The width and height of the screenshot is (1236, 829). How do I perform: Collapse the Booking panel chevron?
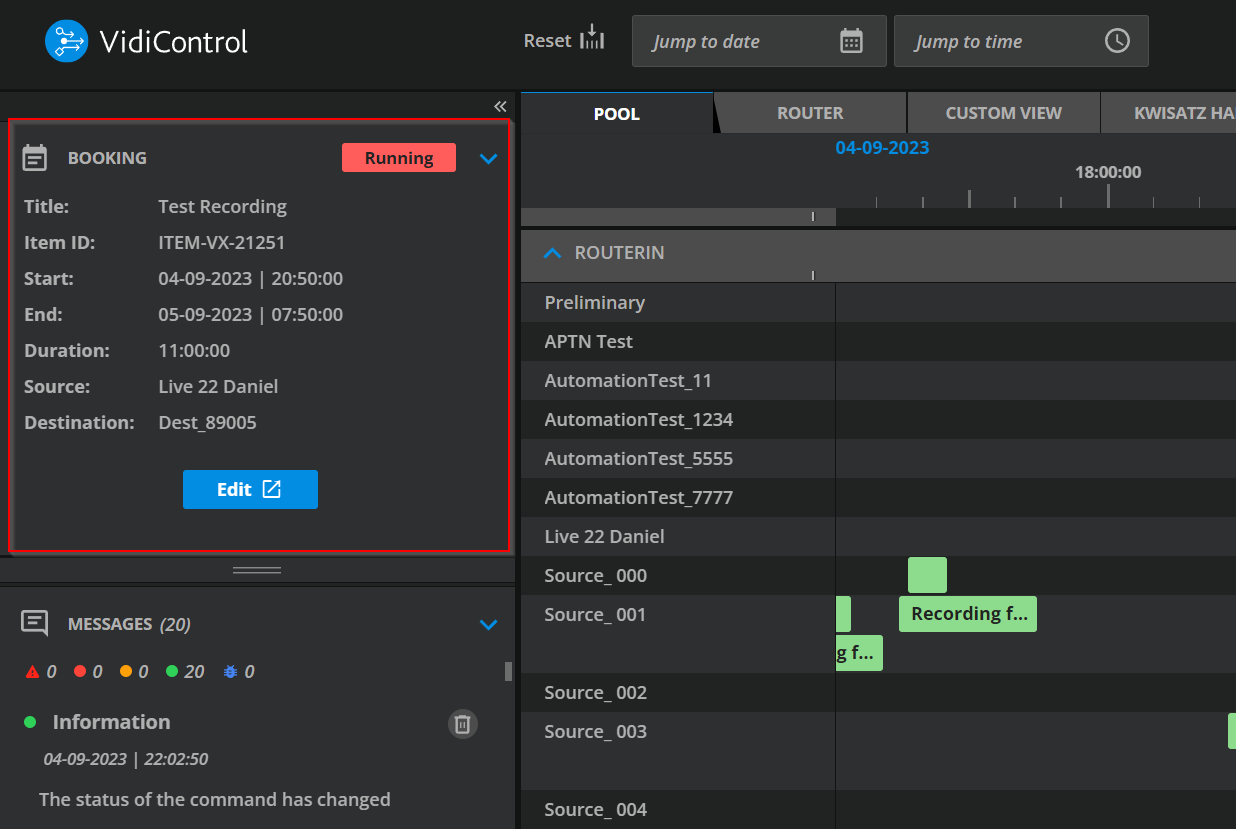click(x=488, y=158)
